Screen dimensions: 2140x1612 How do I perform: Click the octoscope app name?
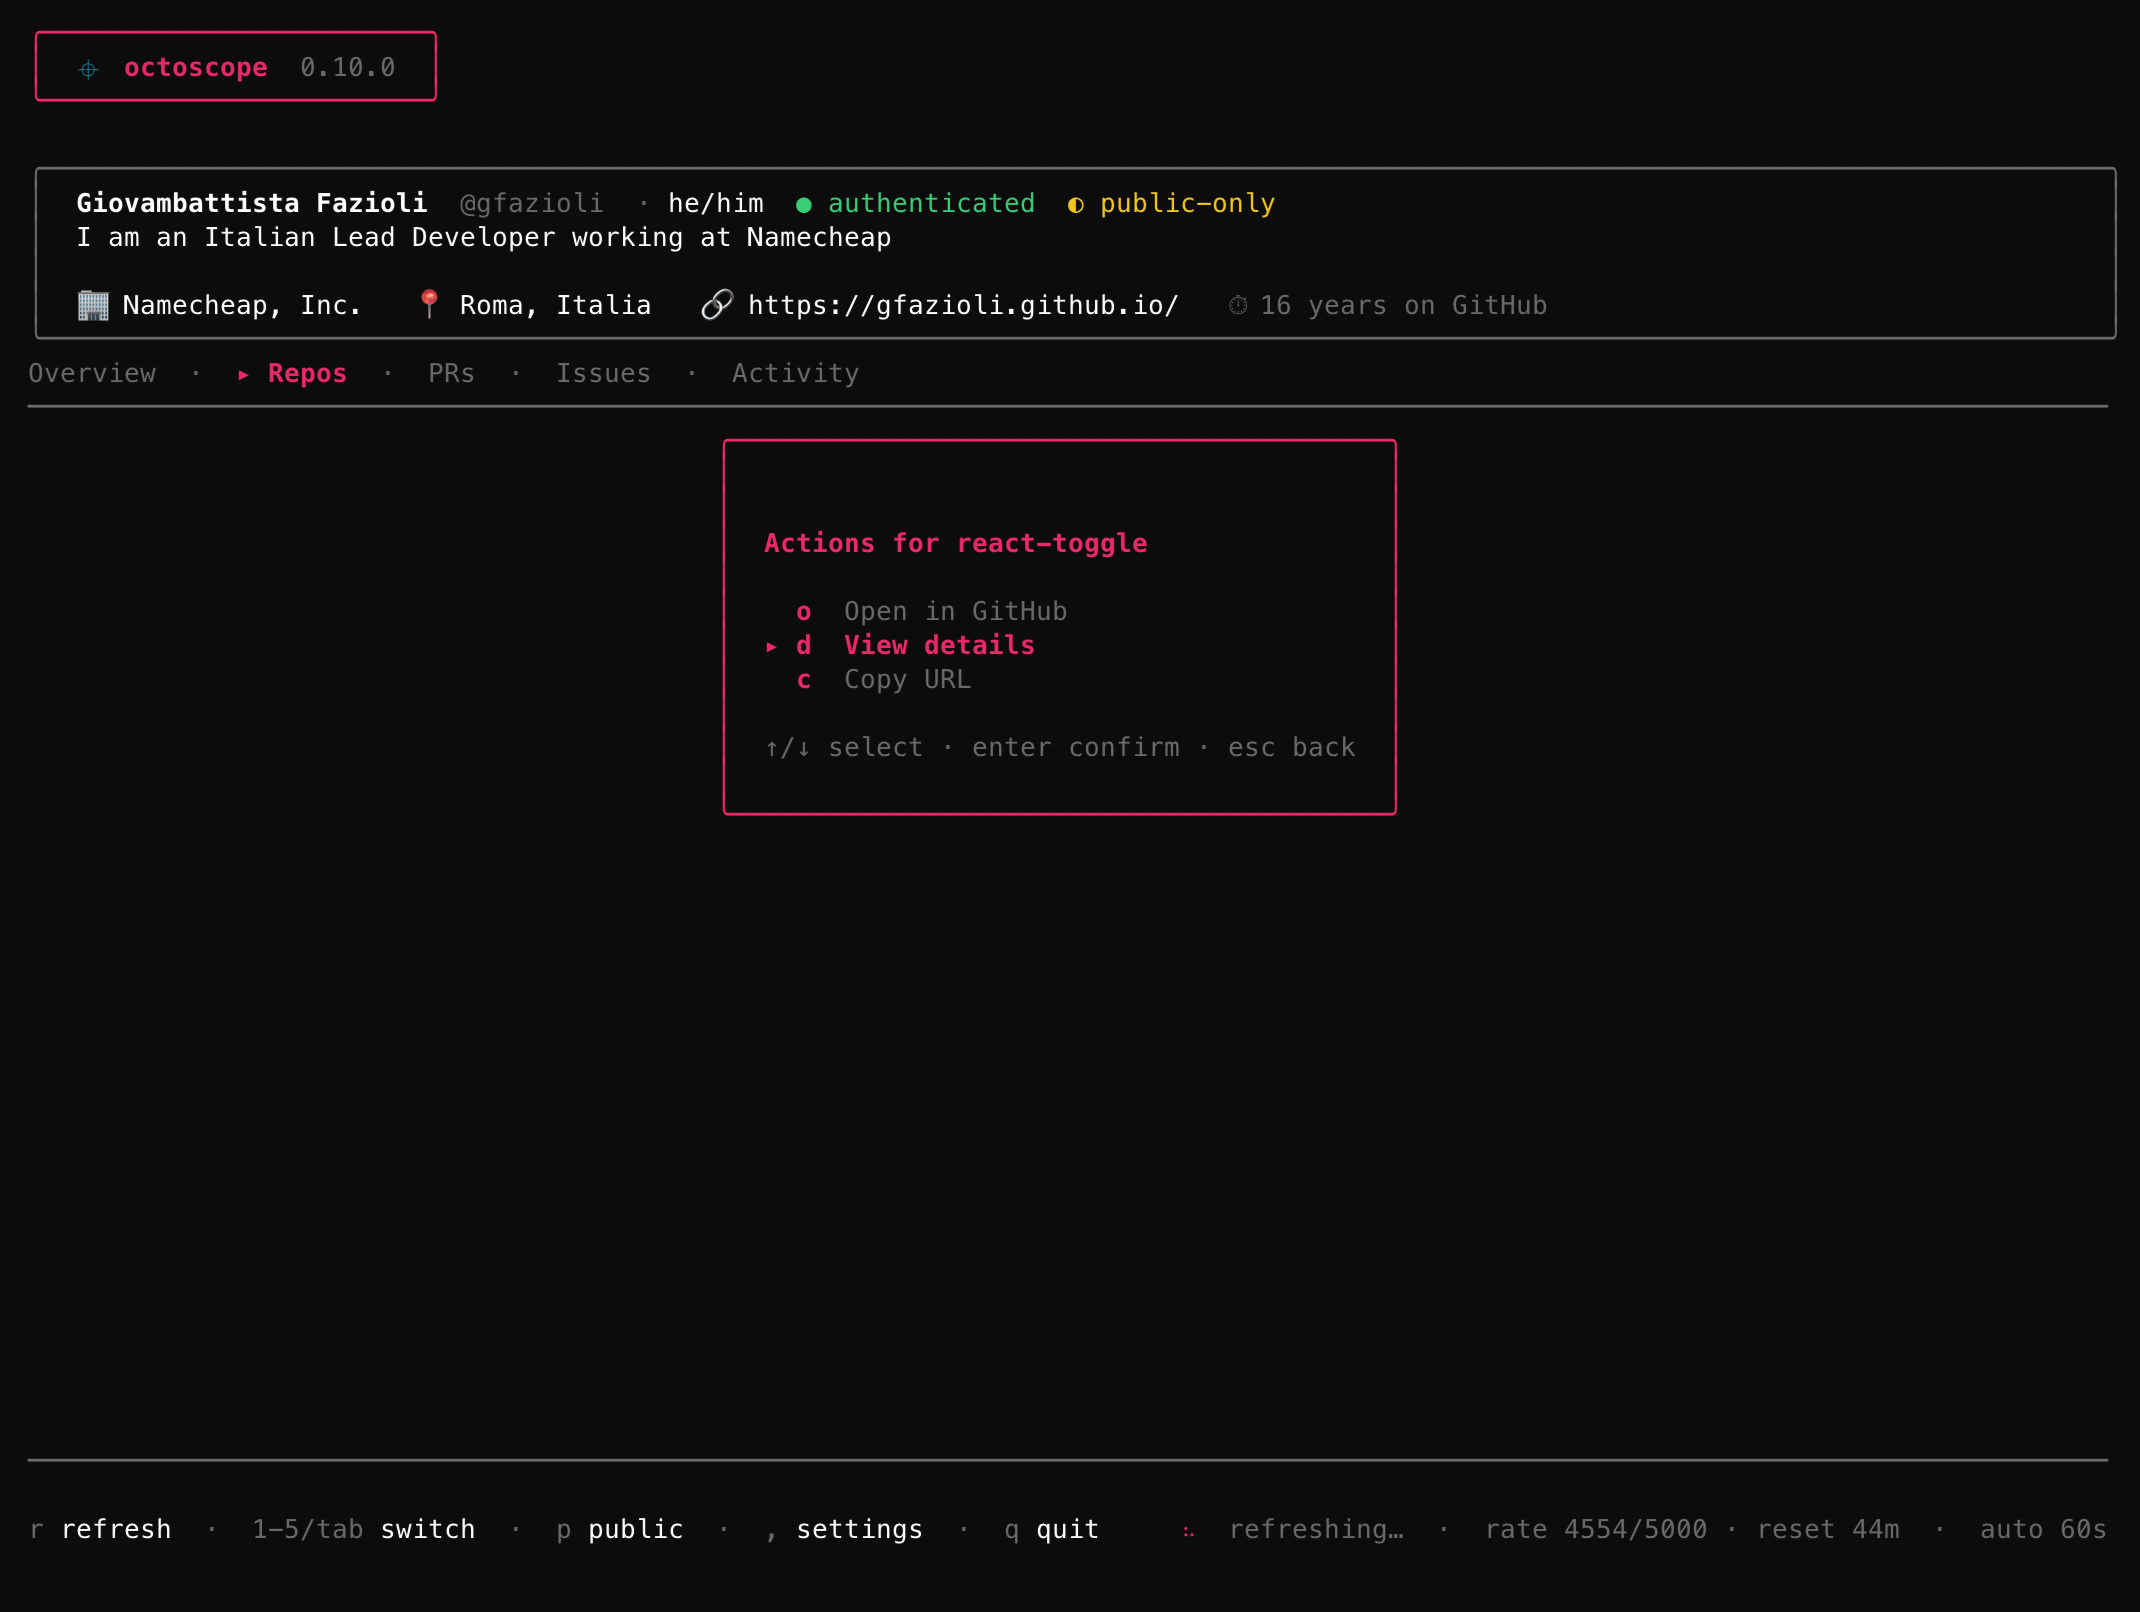pos(195,67)
